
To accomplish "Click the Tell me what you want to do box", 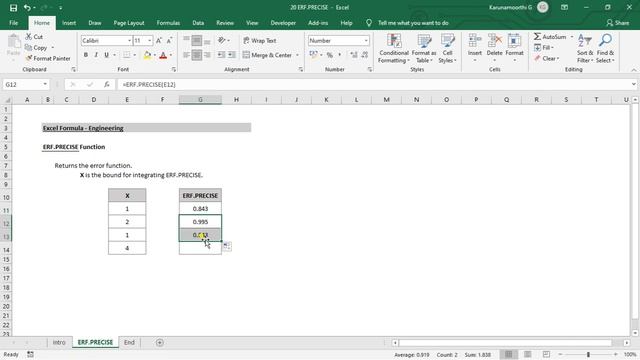I will (x=413, y=23).
